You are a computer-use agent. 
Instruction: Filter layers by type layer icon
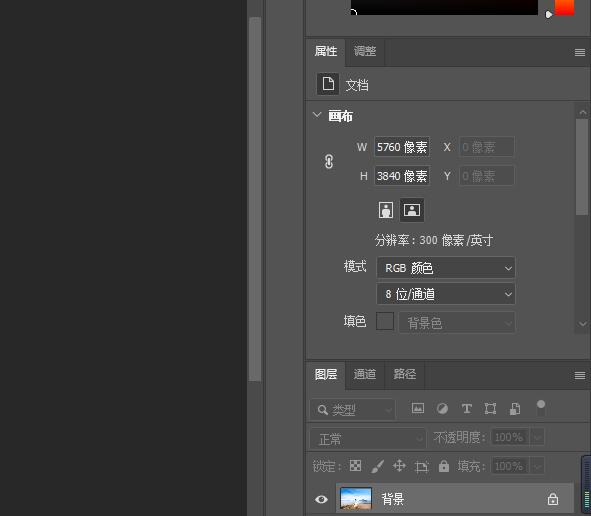point(467,409)
